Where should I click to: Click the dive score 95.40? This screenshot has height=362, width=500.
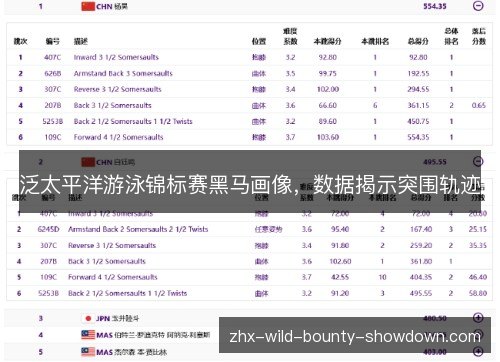[x=340, y=229]
